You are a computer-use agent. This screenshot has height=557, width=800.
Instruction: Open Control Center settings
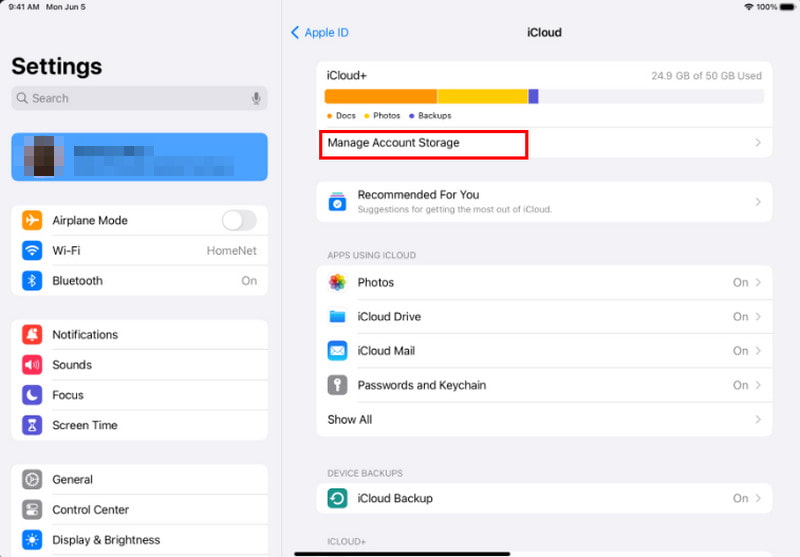point(139,510)
